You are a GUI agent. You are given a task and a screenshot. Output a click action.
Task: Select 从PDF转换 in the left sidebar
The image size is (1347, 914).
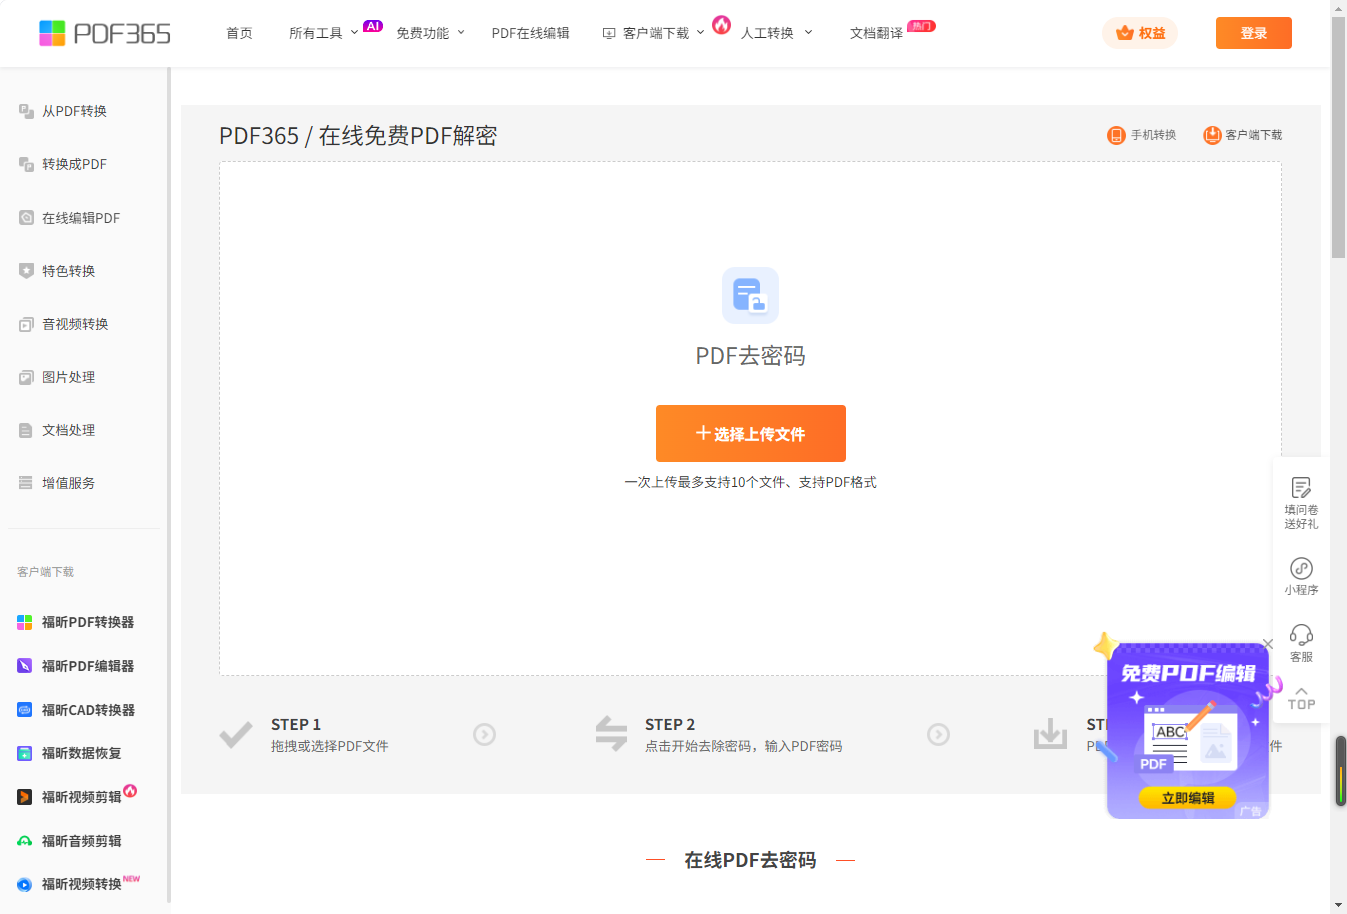pos(74,111)
